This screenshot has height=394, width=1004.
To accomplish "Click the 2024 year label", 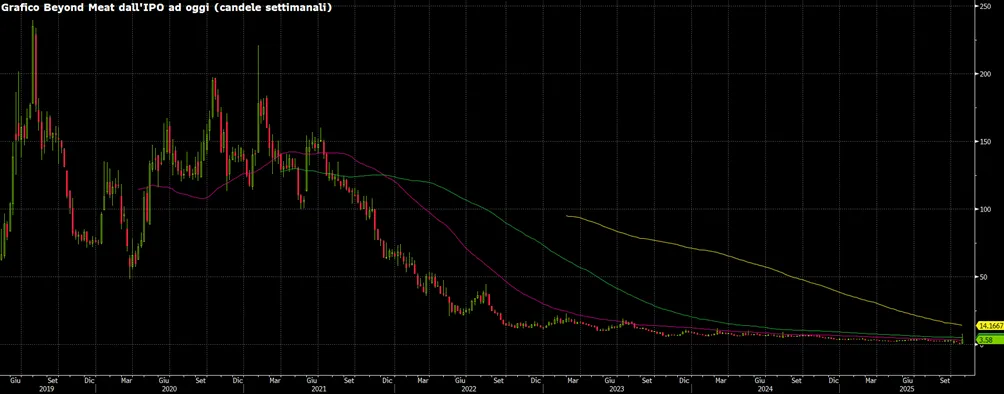I will 766,388.
